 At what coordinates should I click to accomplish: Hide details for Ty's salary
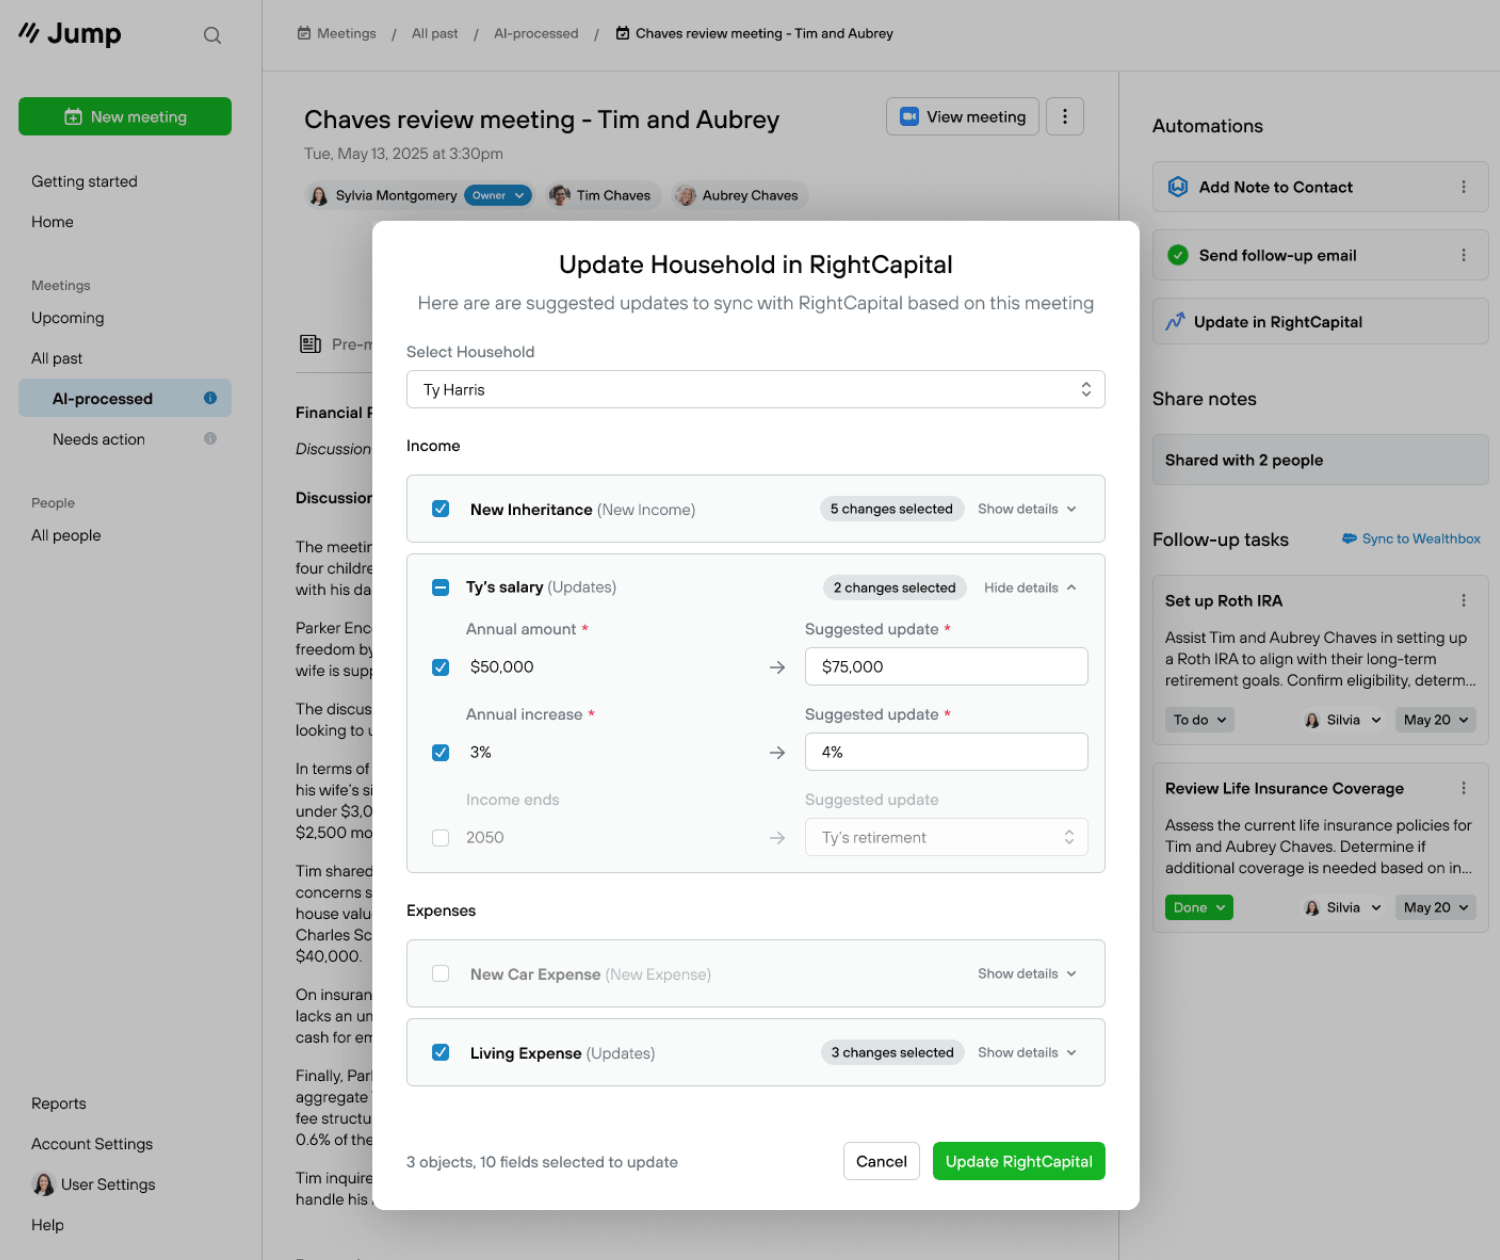1030,588
